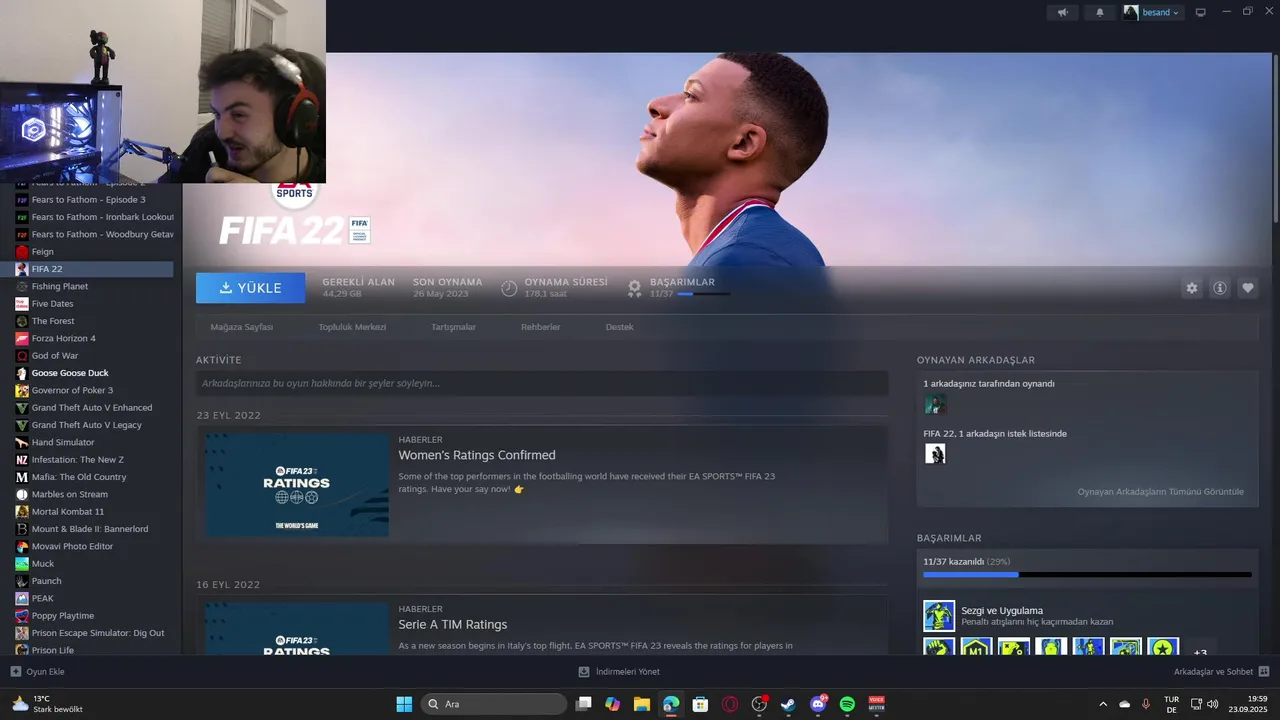Click the M1 badge achievement icon
The image size is (1280, 720).
[976, 647]
